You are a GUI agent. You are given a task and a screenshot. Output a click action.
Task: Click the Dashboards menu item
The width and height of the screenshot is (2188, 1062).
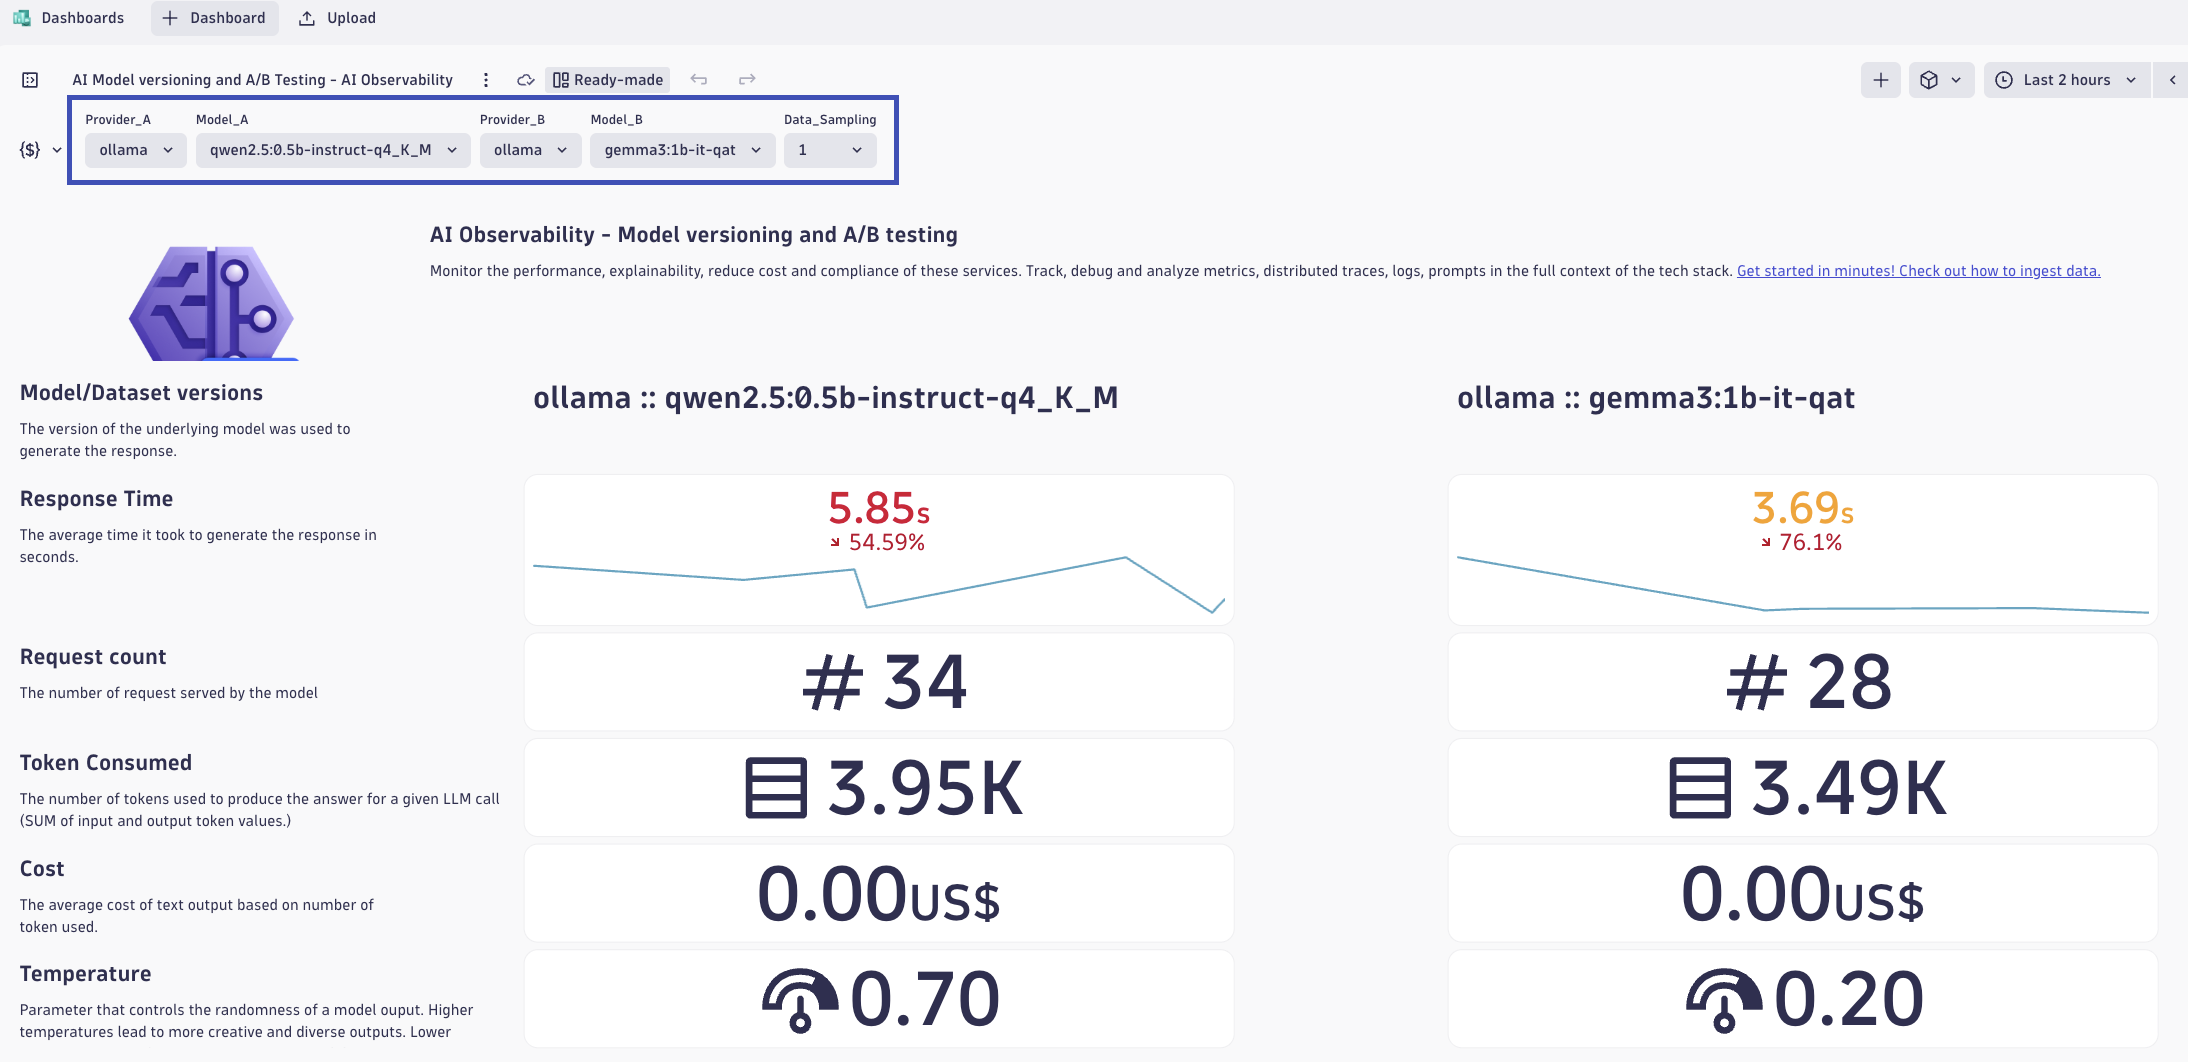coord(82,18)
